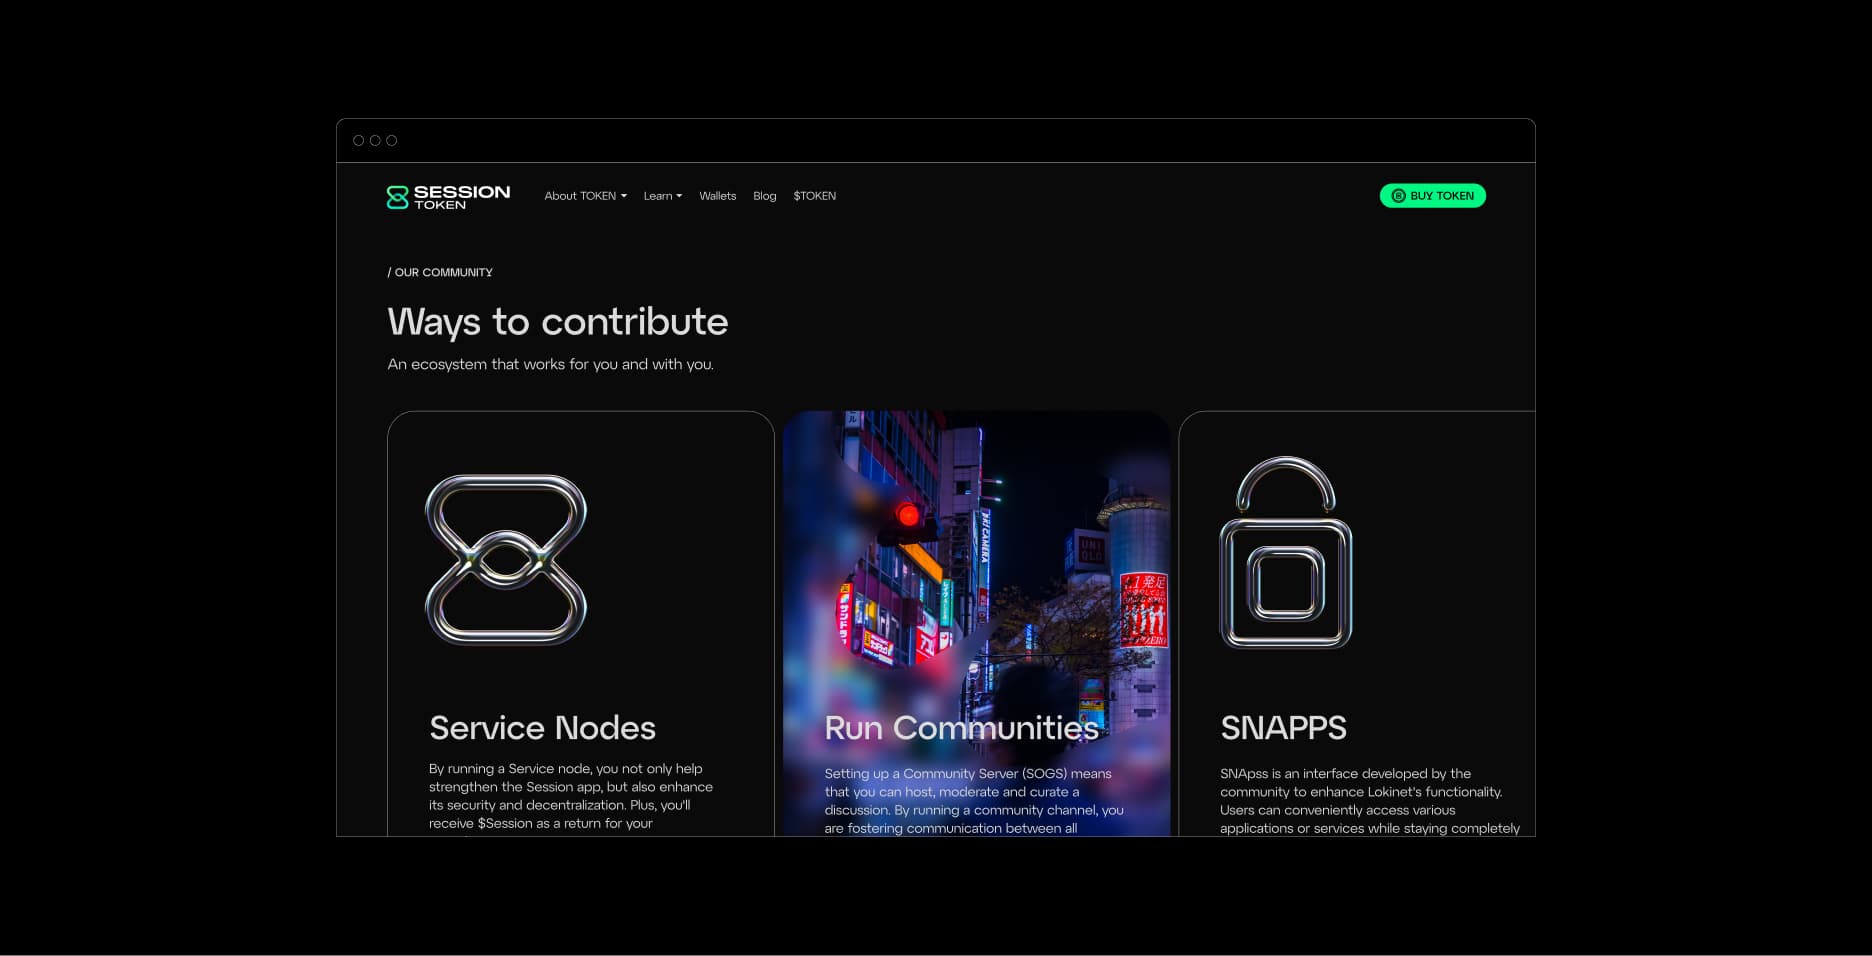Click the first window control dot

359,141
